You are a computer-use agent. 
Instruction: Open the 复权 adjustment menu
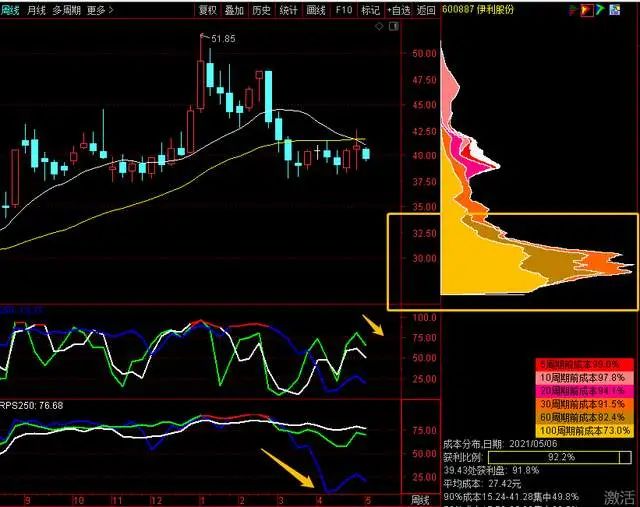[208, 10]
